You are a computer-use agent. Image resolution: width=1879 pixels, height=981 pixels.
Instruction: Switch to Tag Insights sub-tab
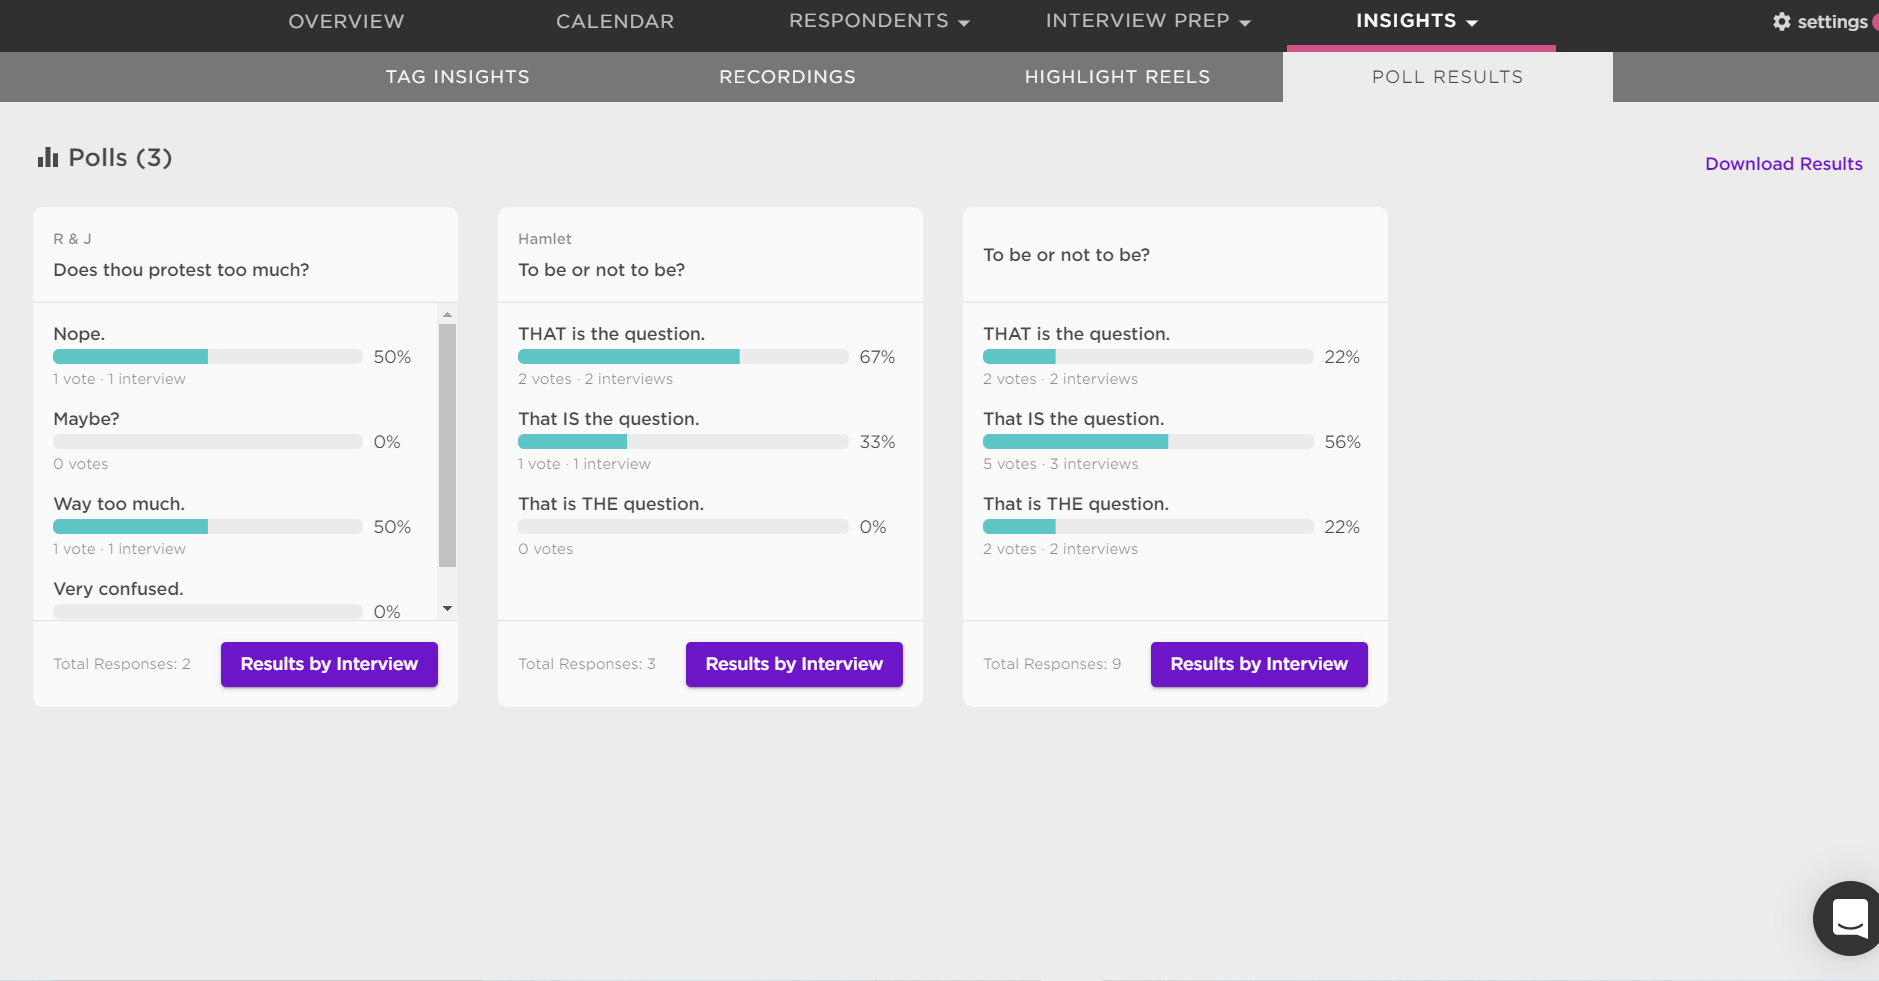coord(458,77)
